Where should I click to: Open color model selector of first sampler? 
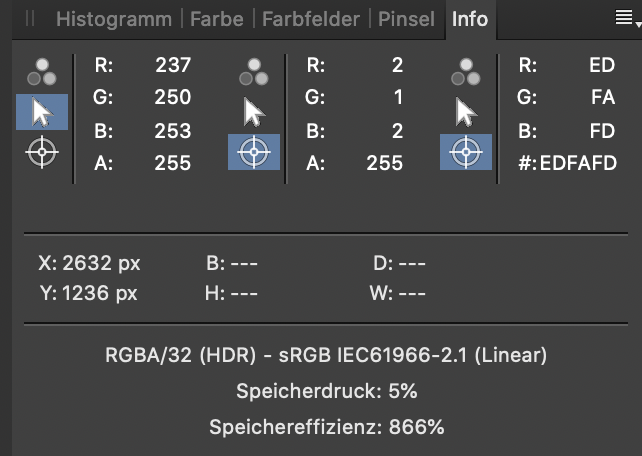click(x=42, y=72)
